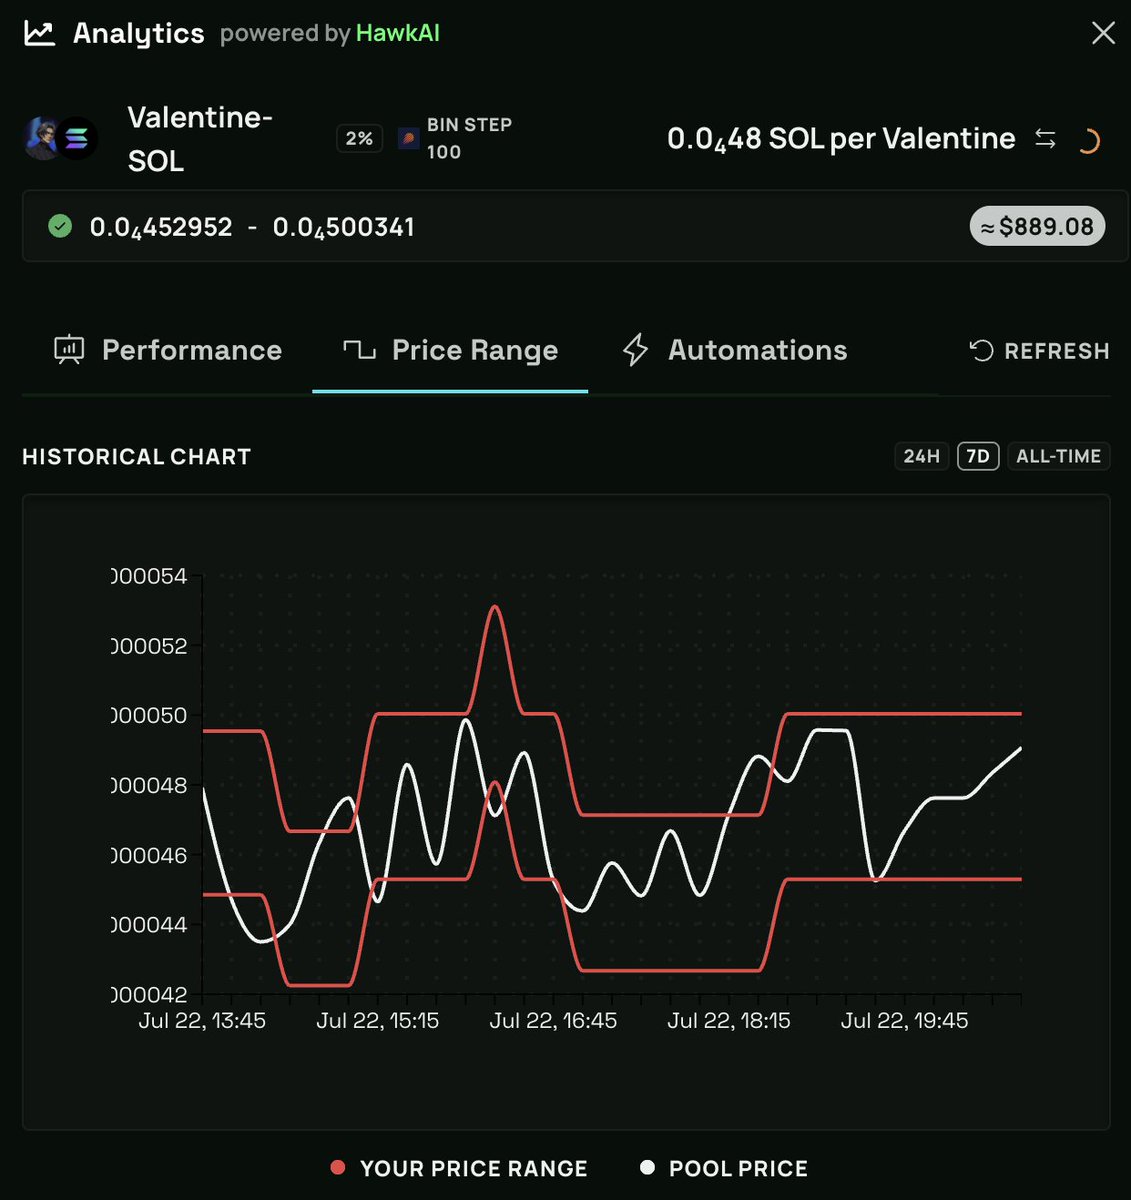Click the ≈$889.08 value badge
The width and height of the screenshot is (1131, 1200).
1037,226
